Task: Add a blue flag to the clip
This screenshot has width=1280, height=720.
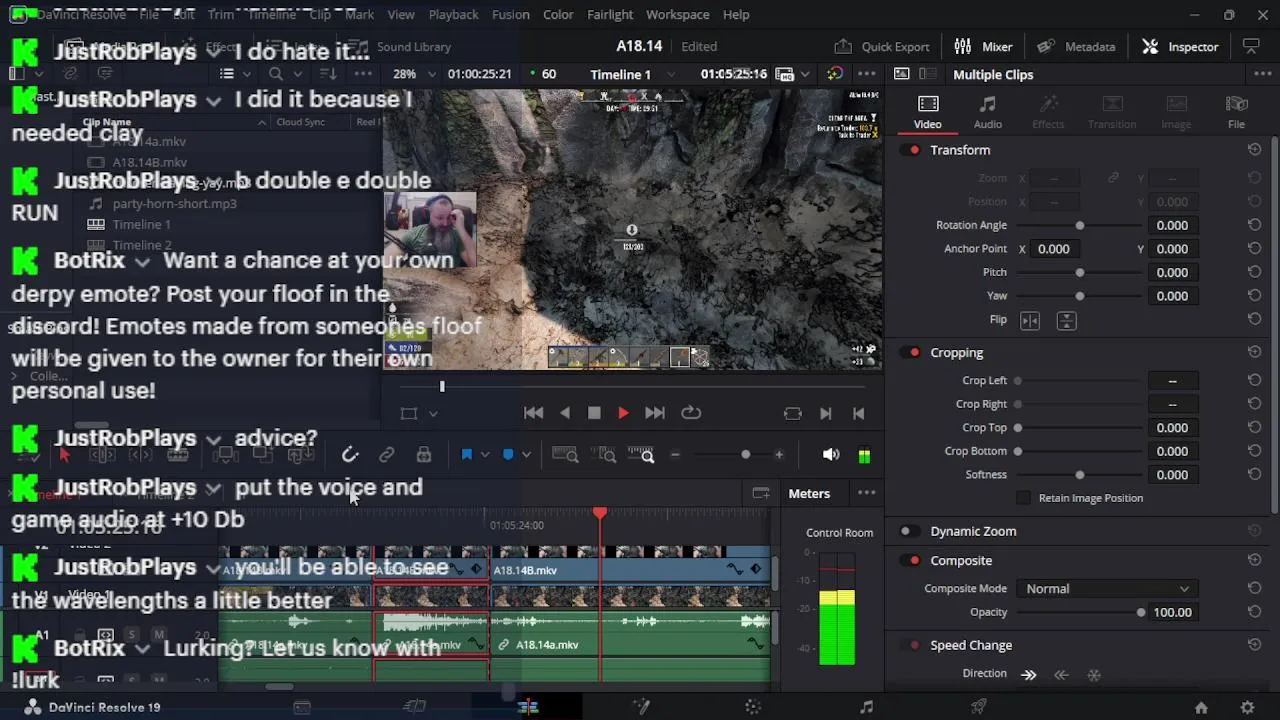Action: (466, 455)
